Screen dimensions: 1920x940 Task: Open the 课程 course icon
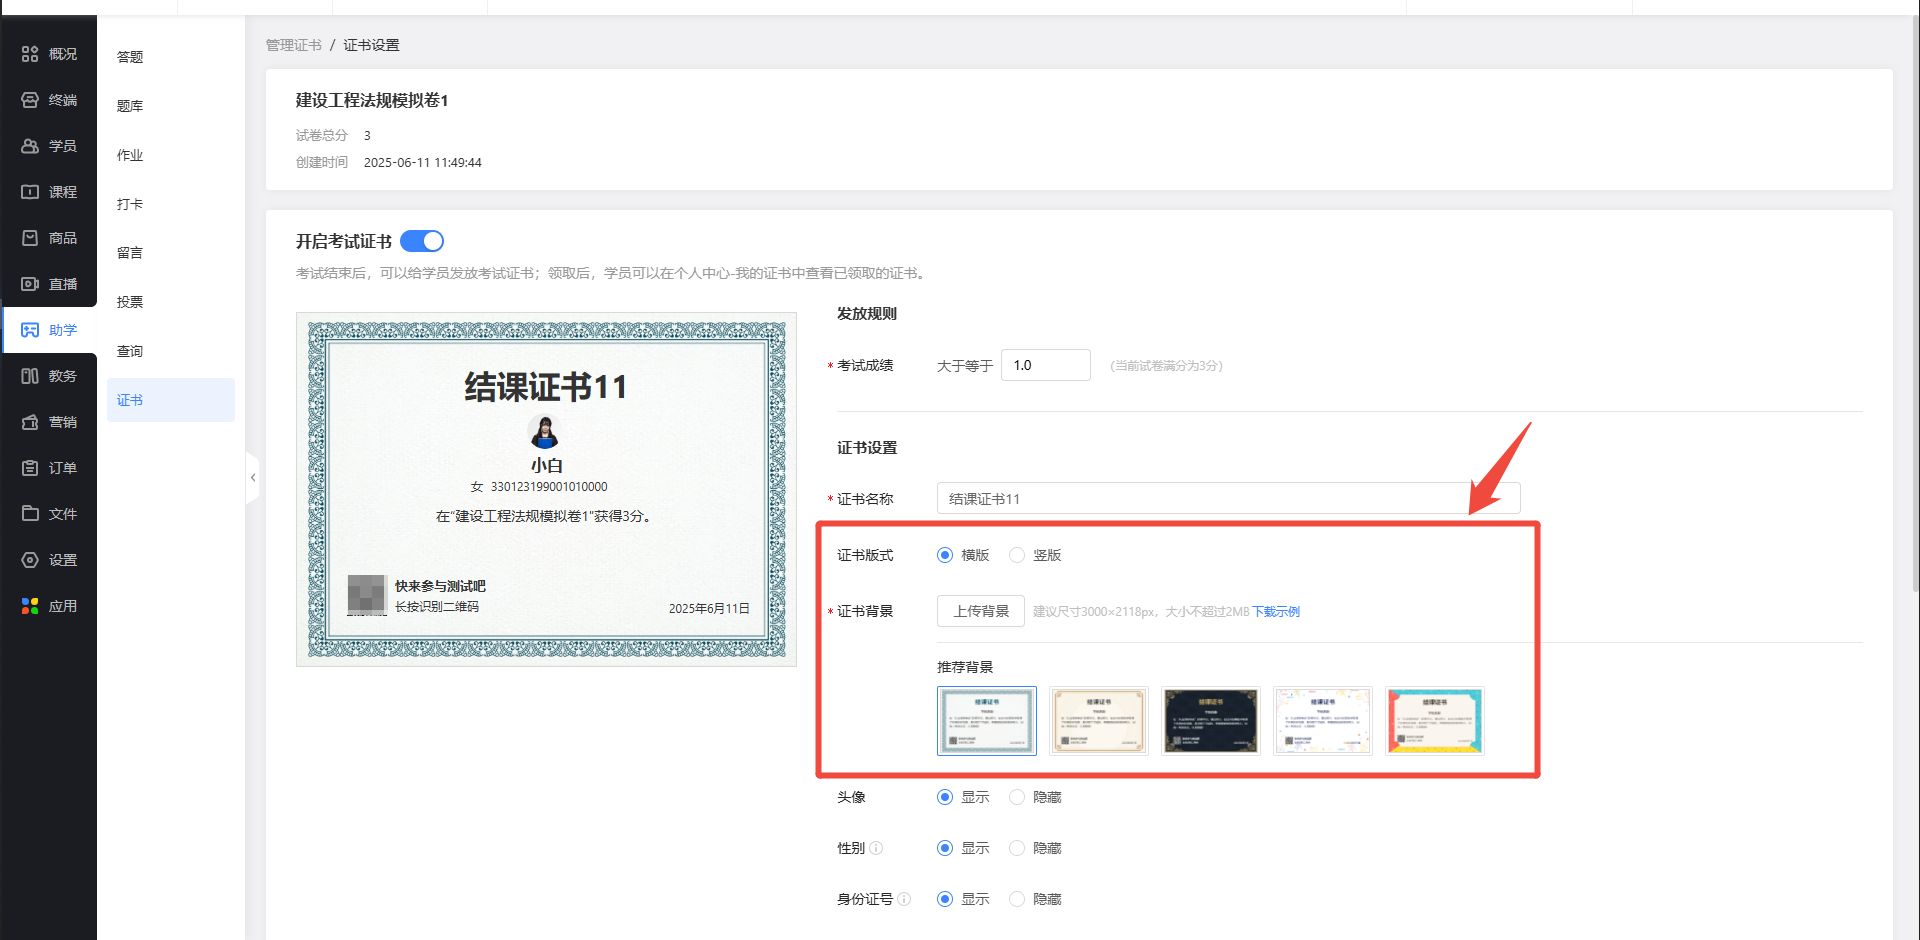30,192
